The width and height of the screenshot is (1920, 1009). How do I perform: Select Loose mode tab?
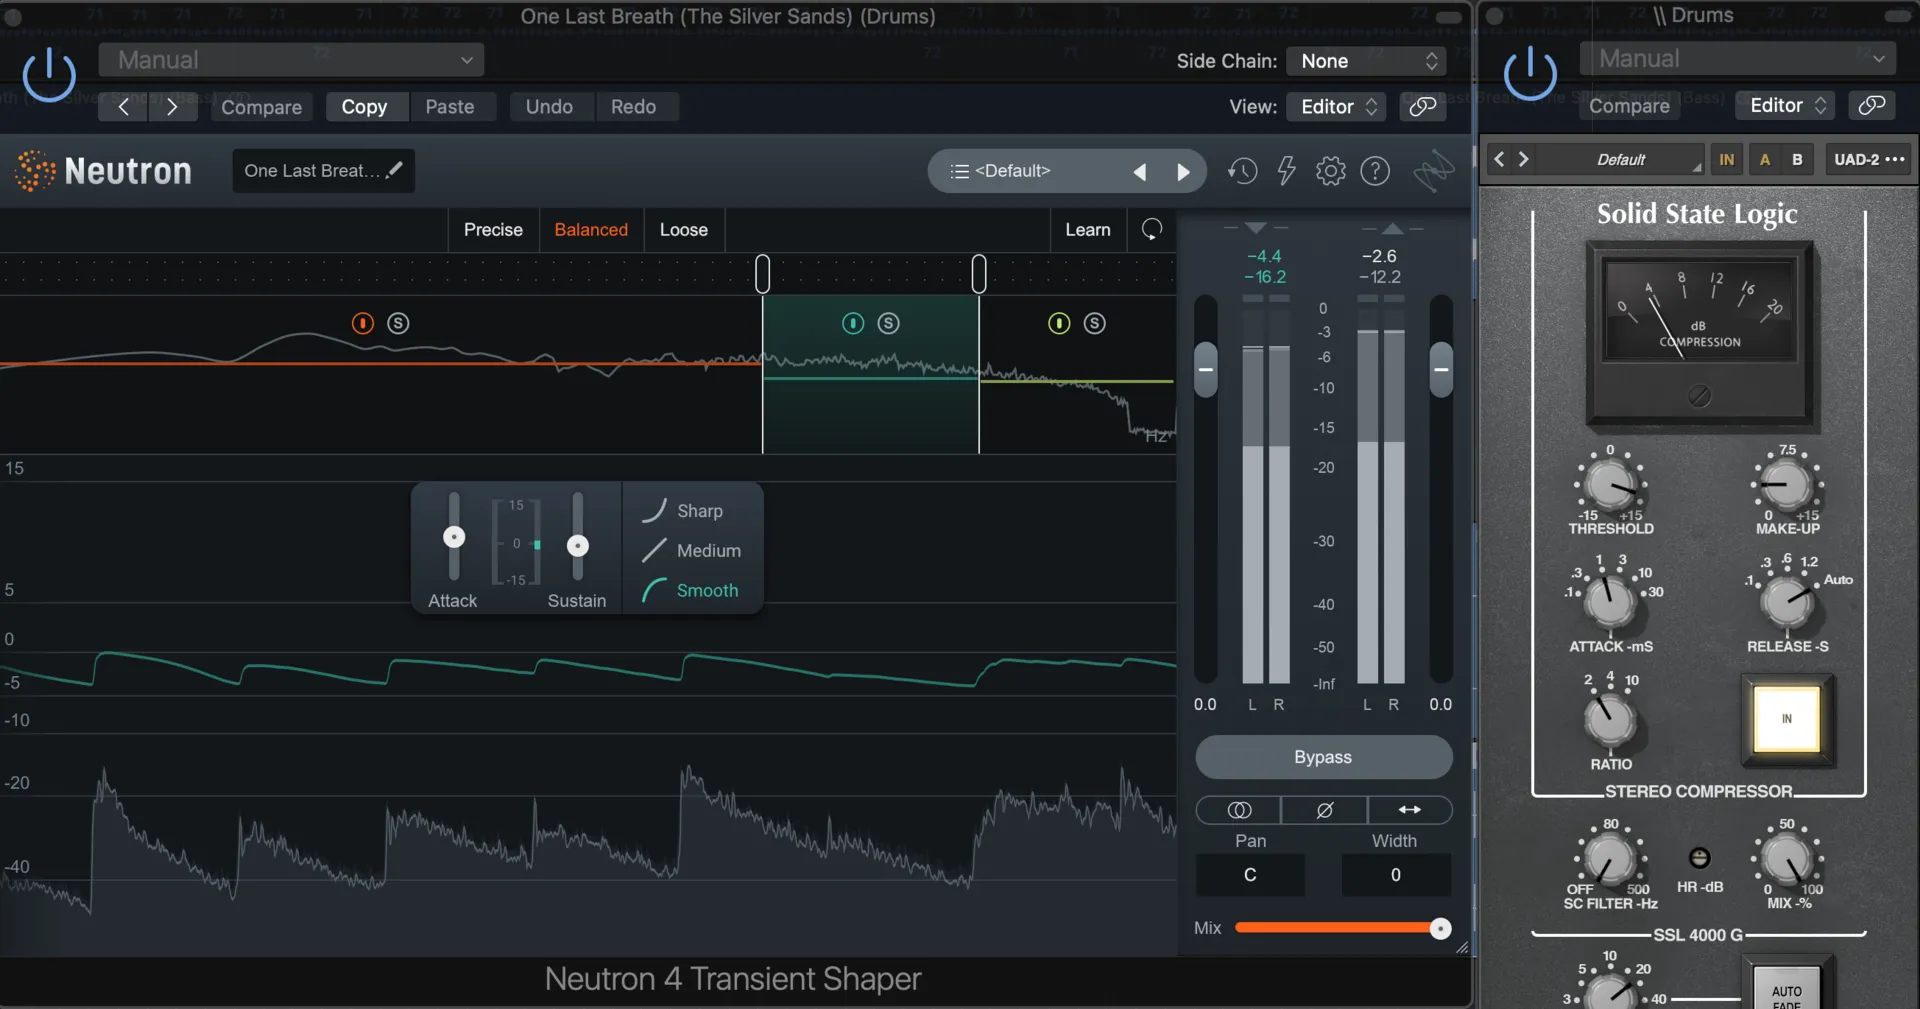(684, 230)
